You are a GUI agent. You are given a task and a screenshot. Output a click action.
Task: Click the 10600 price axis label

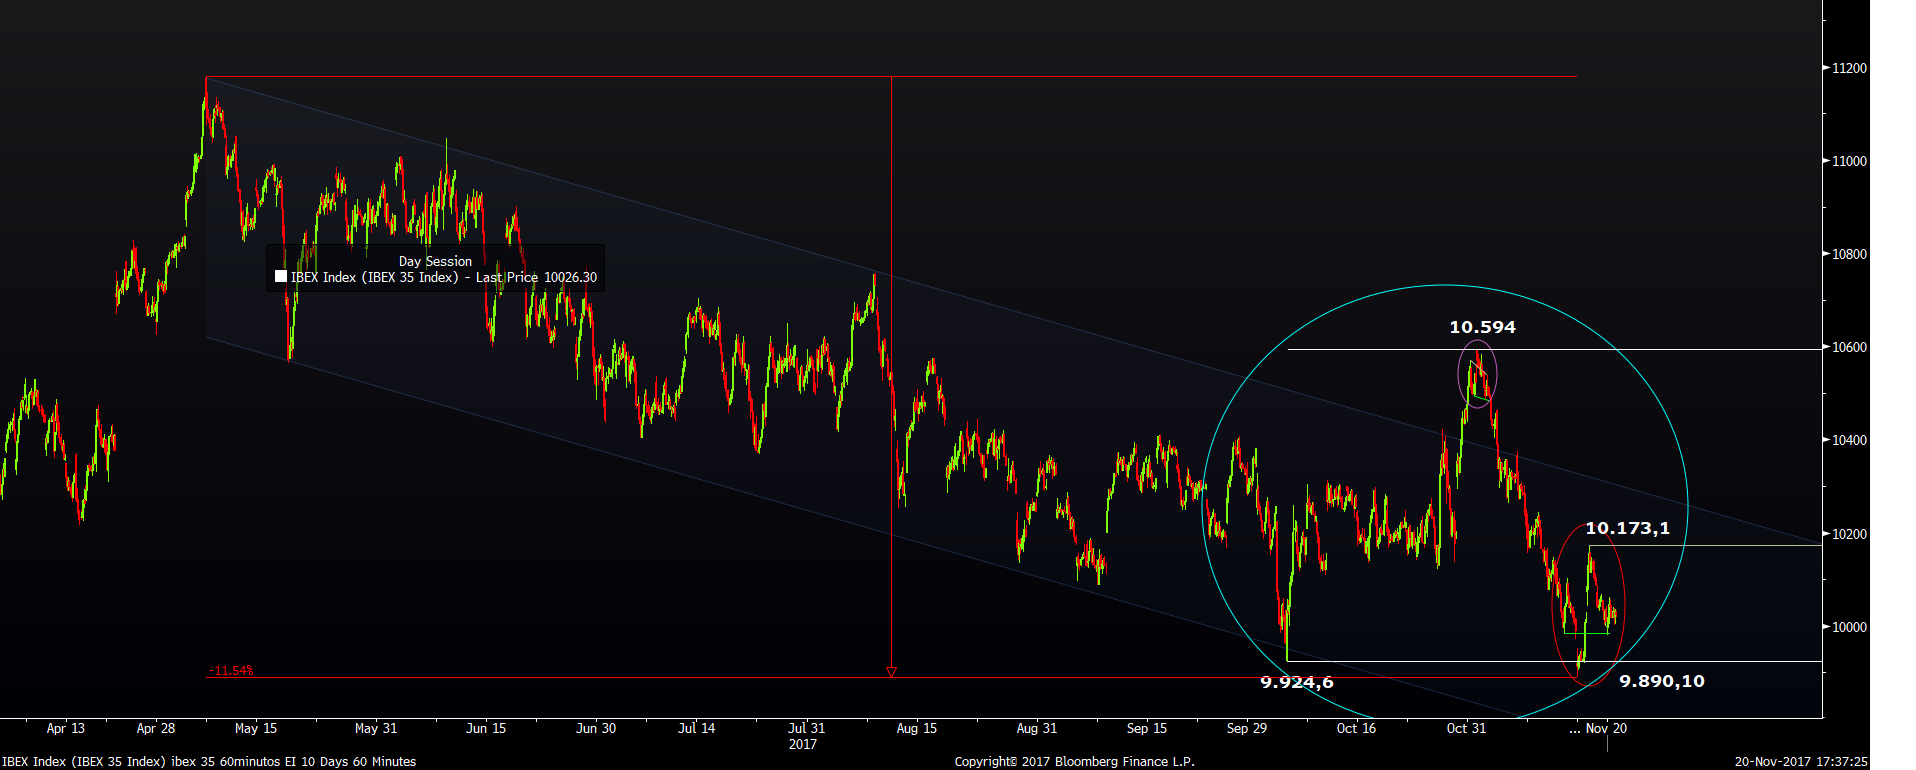click(1849, 347)
